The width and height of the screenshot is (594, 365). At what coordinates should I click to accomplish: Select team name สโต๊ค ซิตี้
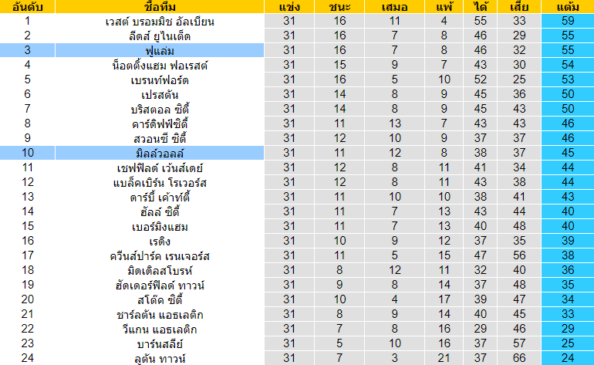click(160, 300)
